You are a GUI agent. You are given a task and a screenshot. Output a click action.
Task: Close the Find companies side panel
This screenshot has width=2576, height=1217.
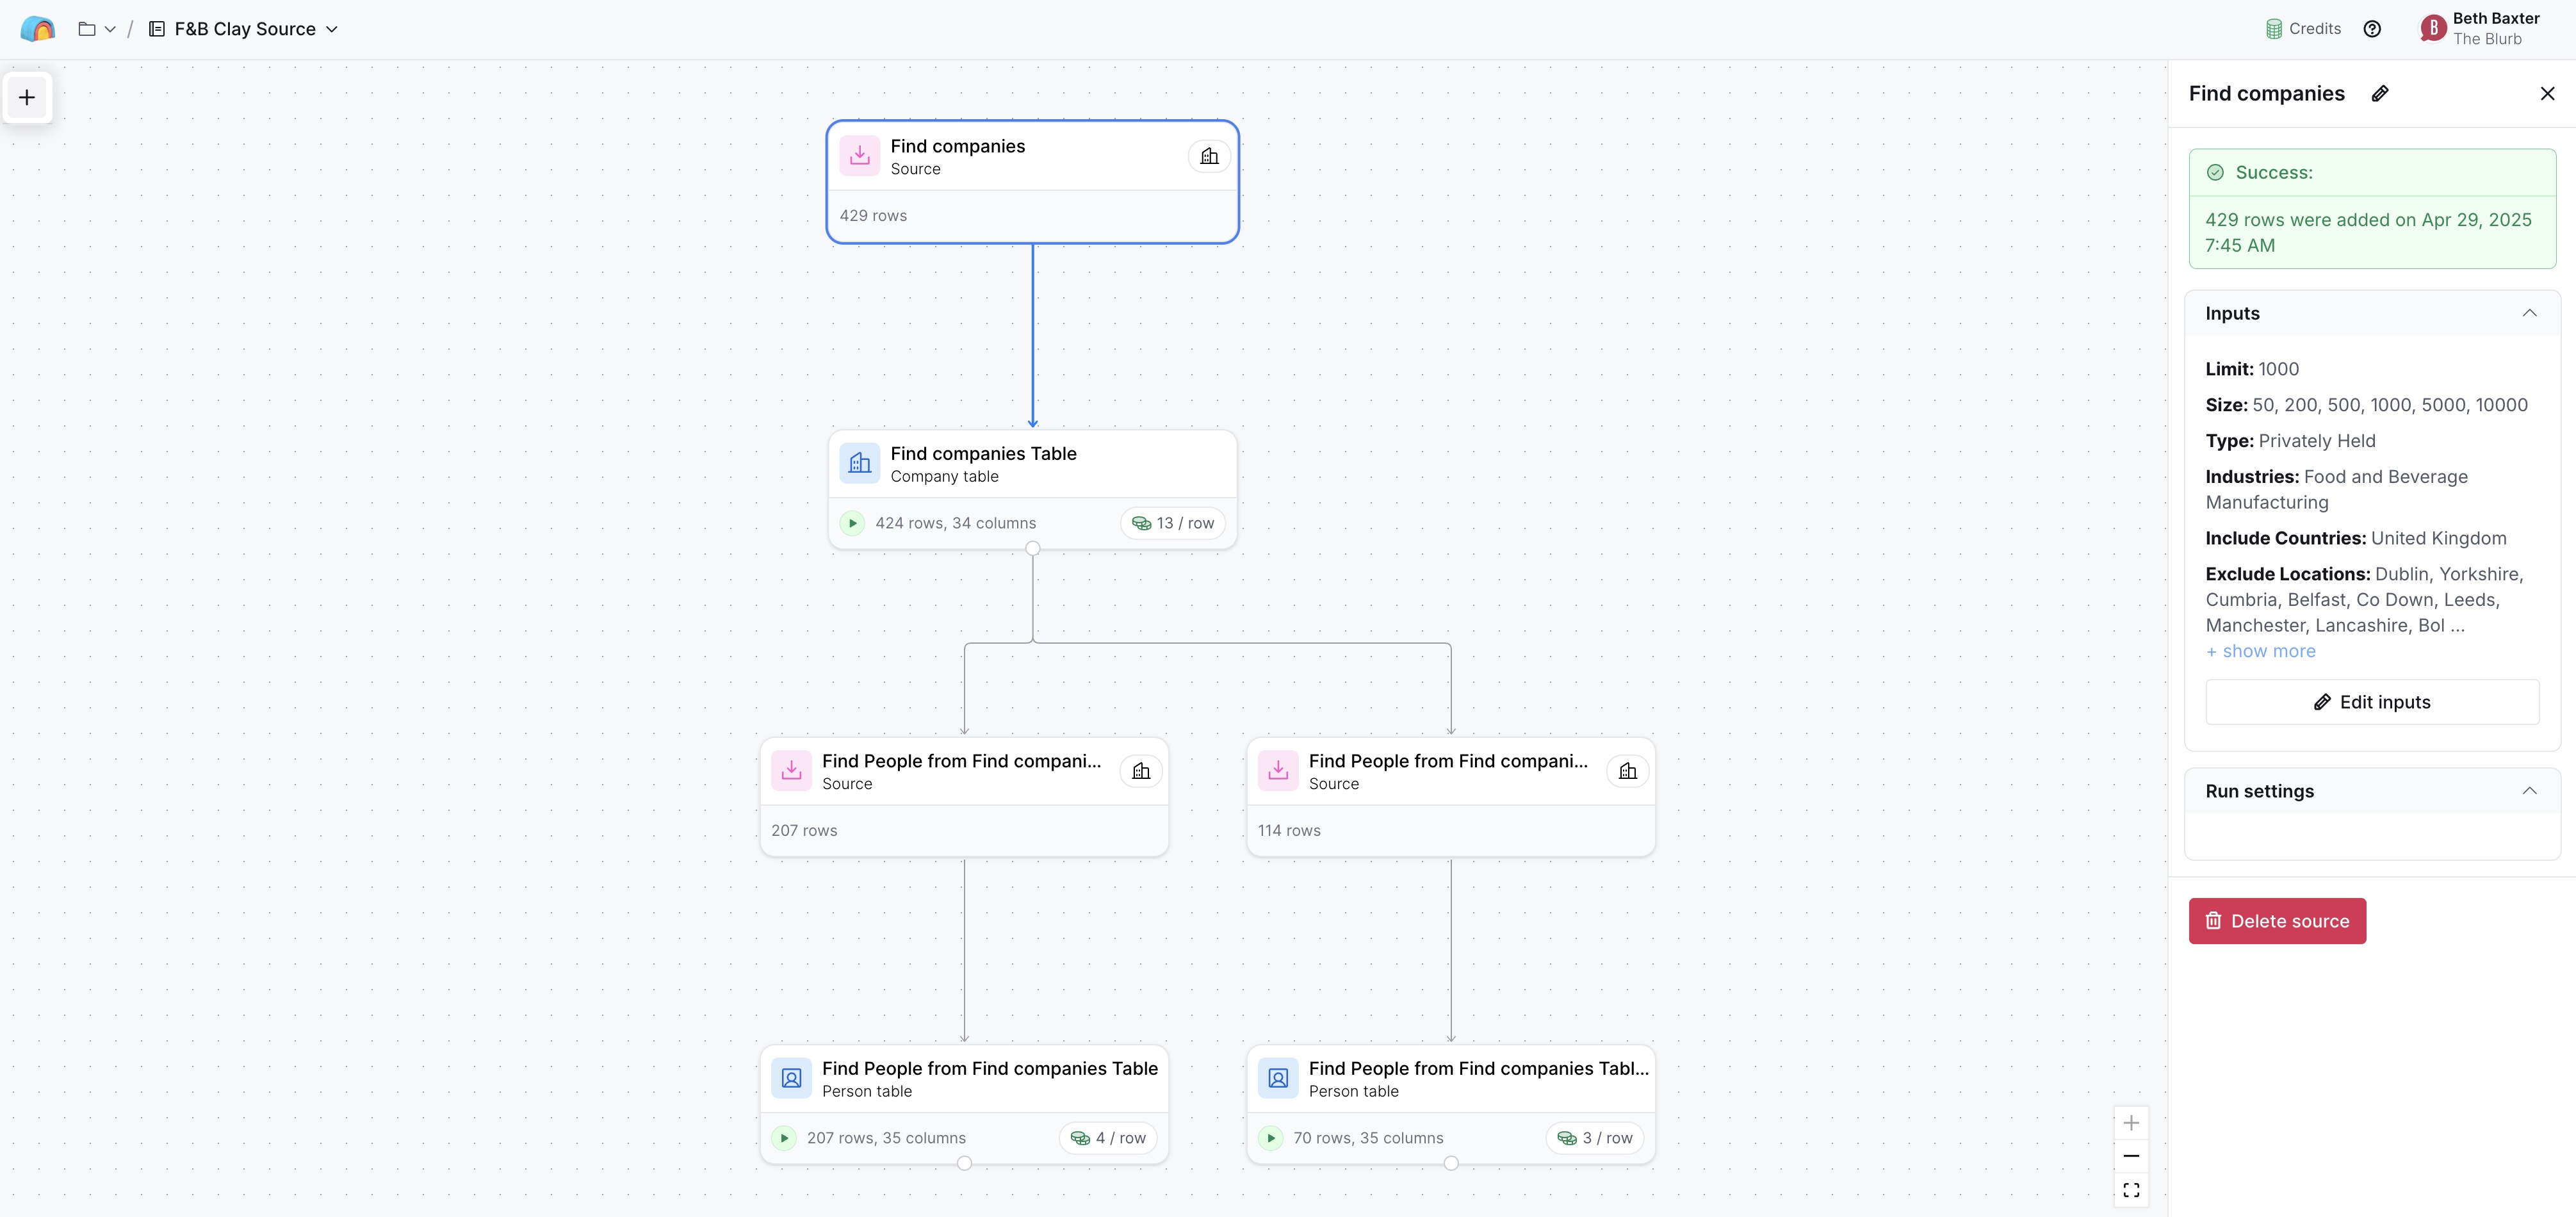(2547, 93)
